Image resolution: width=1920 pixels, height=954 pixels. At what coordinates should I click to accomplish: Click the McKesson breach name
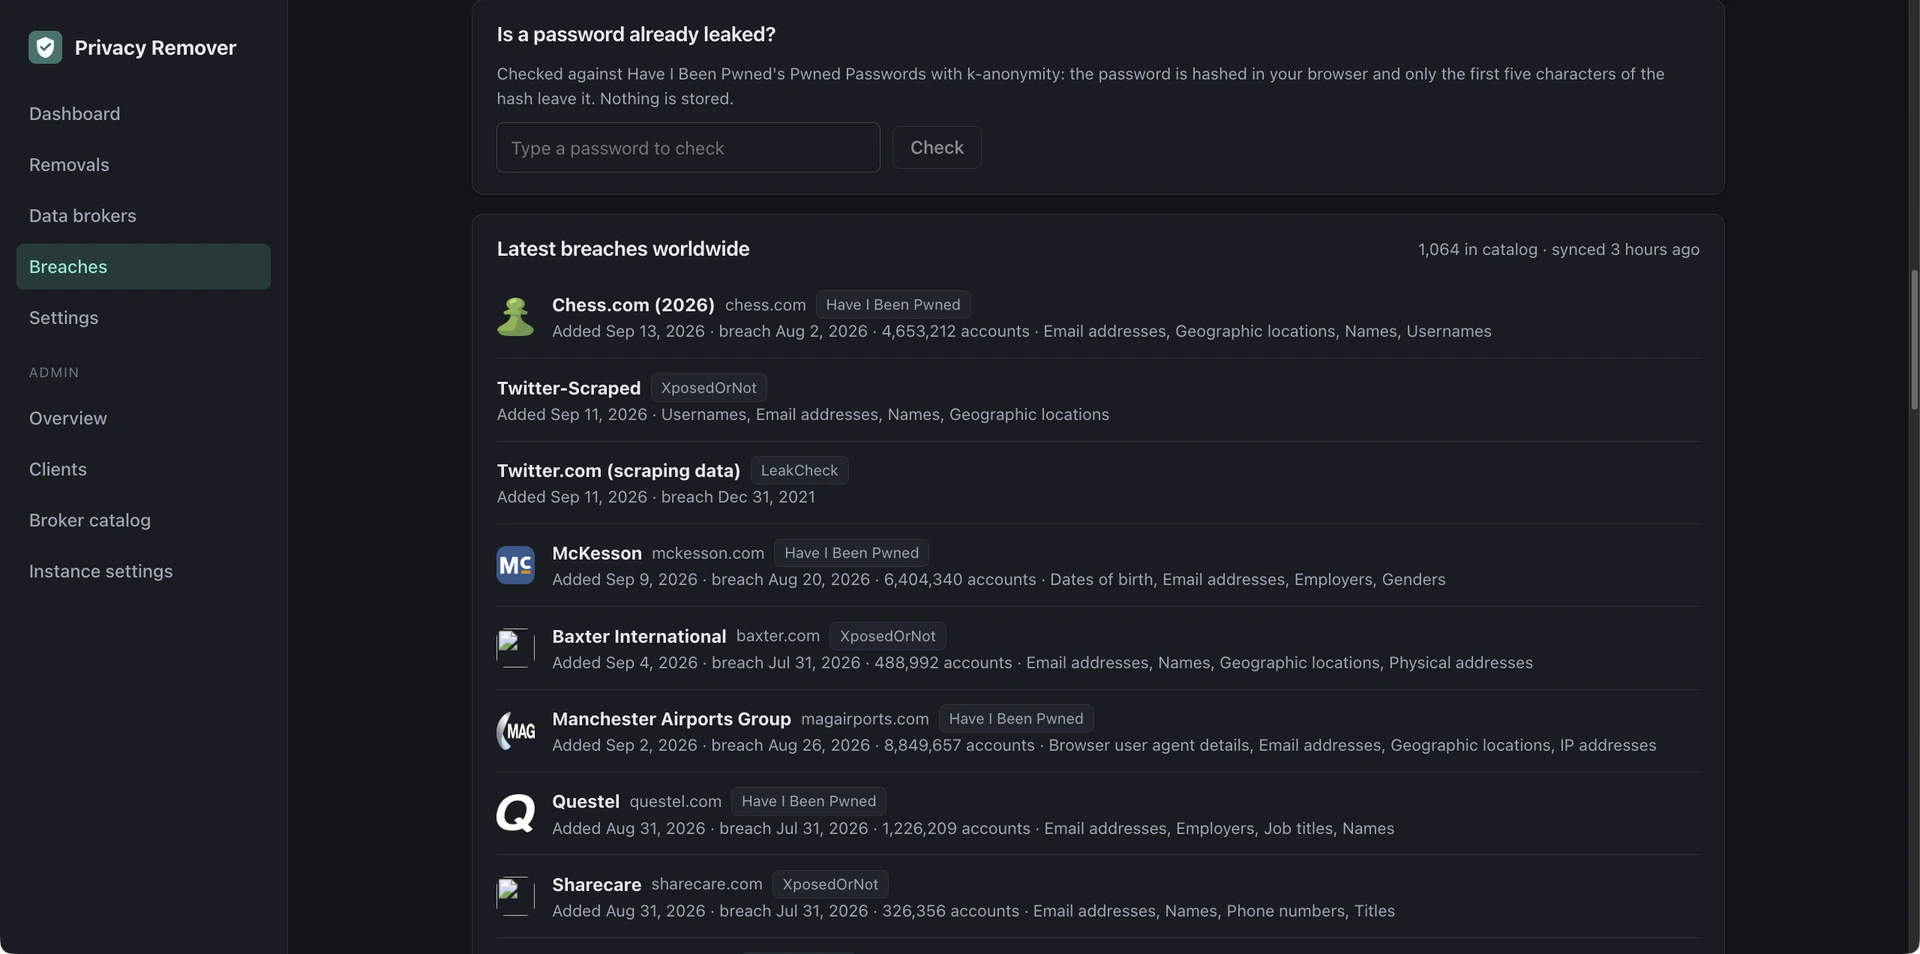[x=597, y=553]
